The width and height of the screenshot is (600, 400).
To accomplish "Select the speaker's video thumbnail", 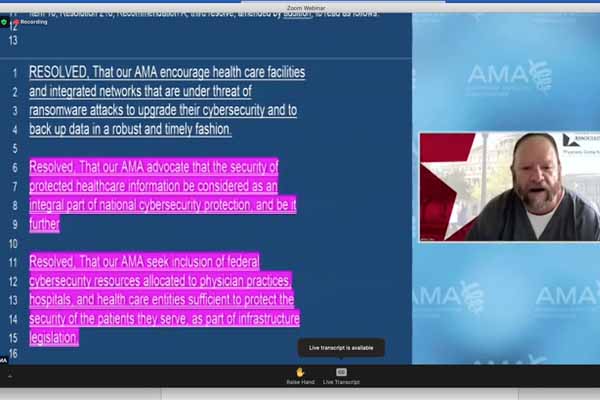I will 509,186.
